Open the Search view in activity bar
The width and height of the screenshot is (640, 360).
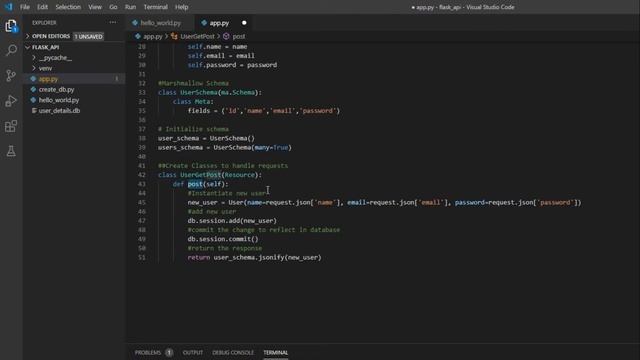tap(11, 50)
